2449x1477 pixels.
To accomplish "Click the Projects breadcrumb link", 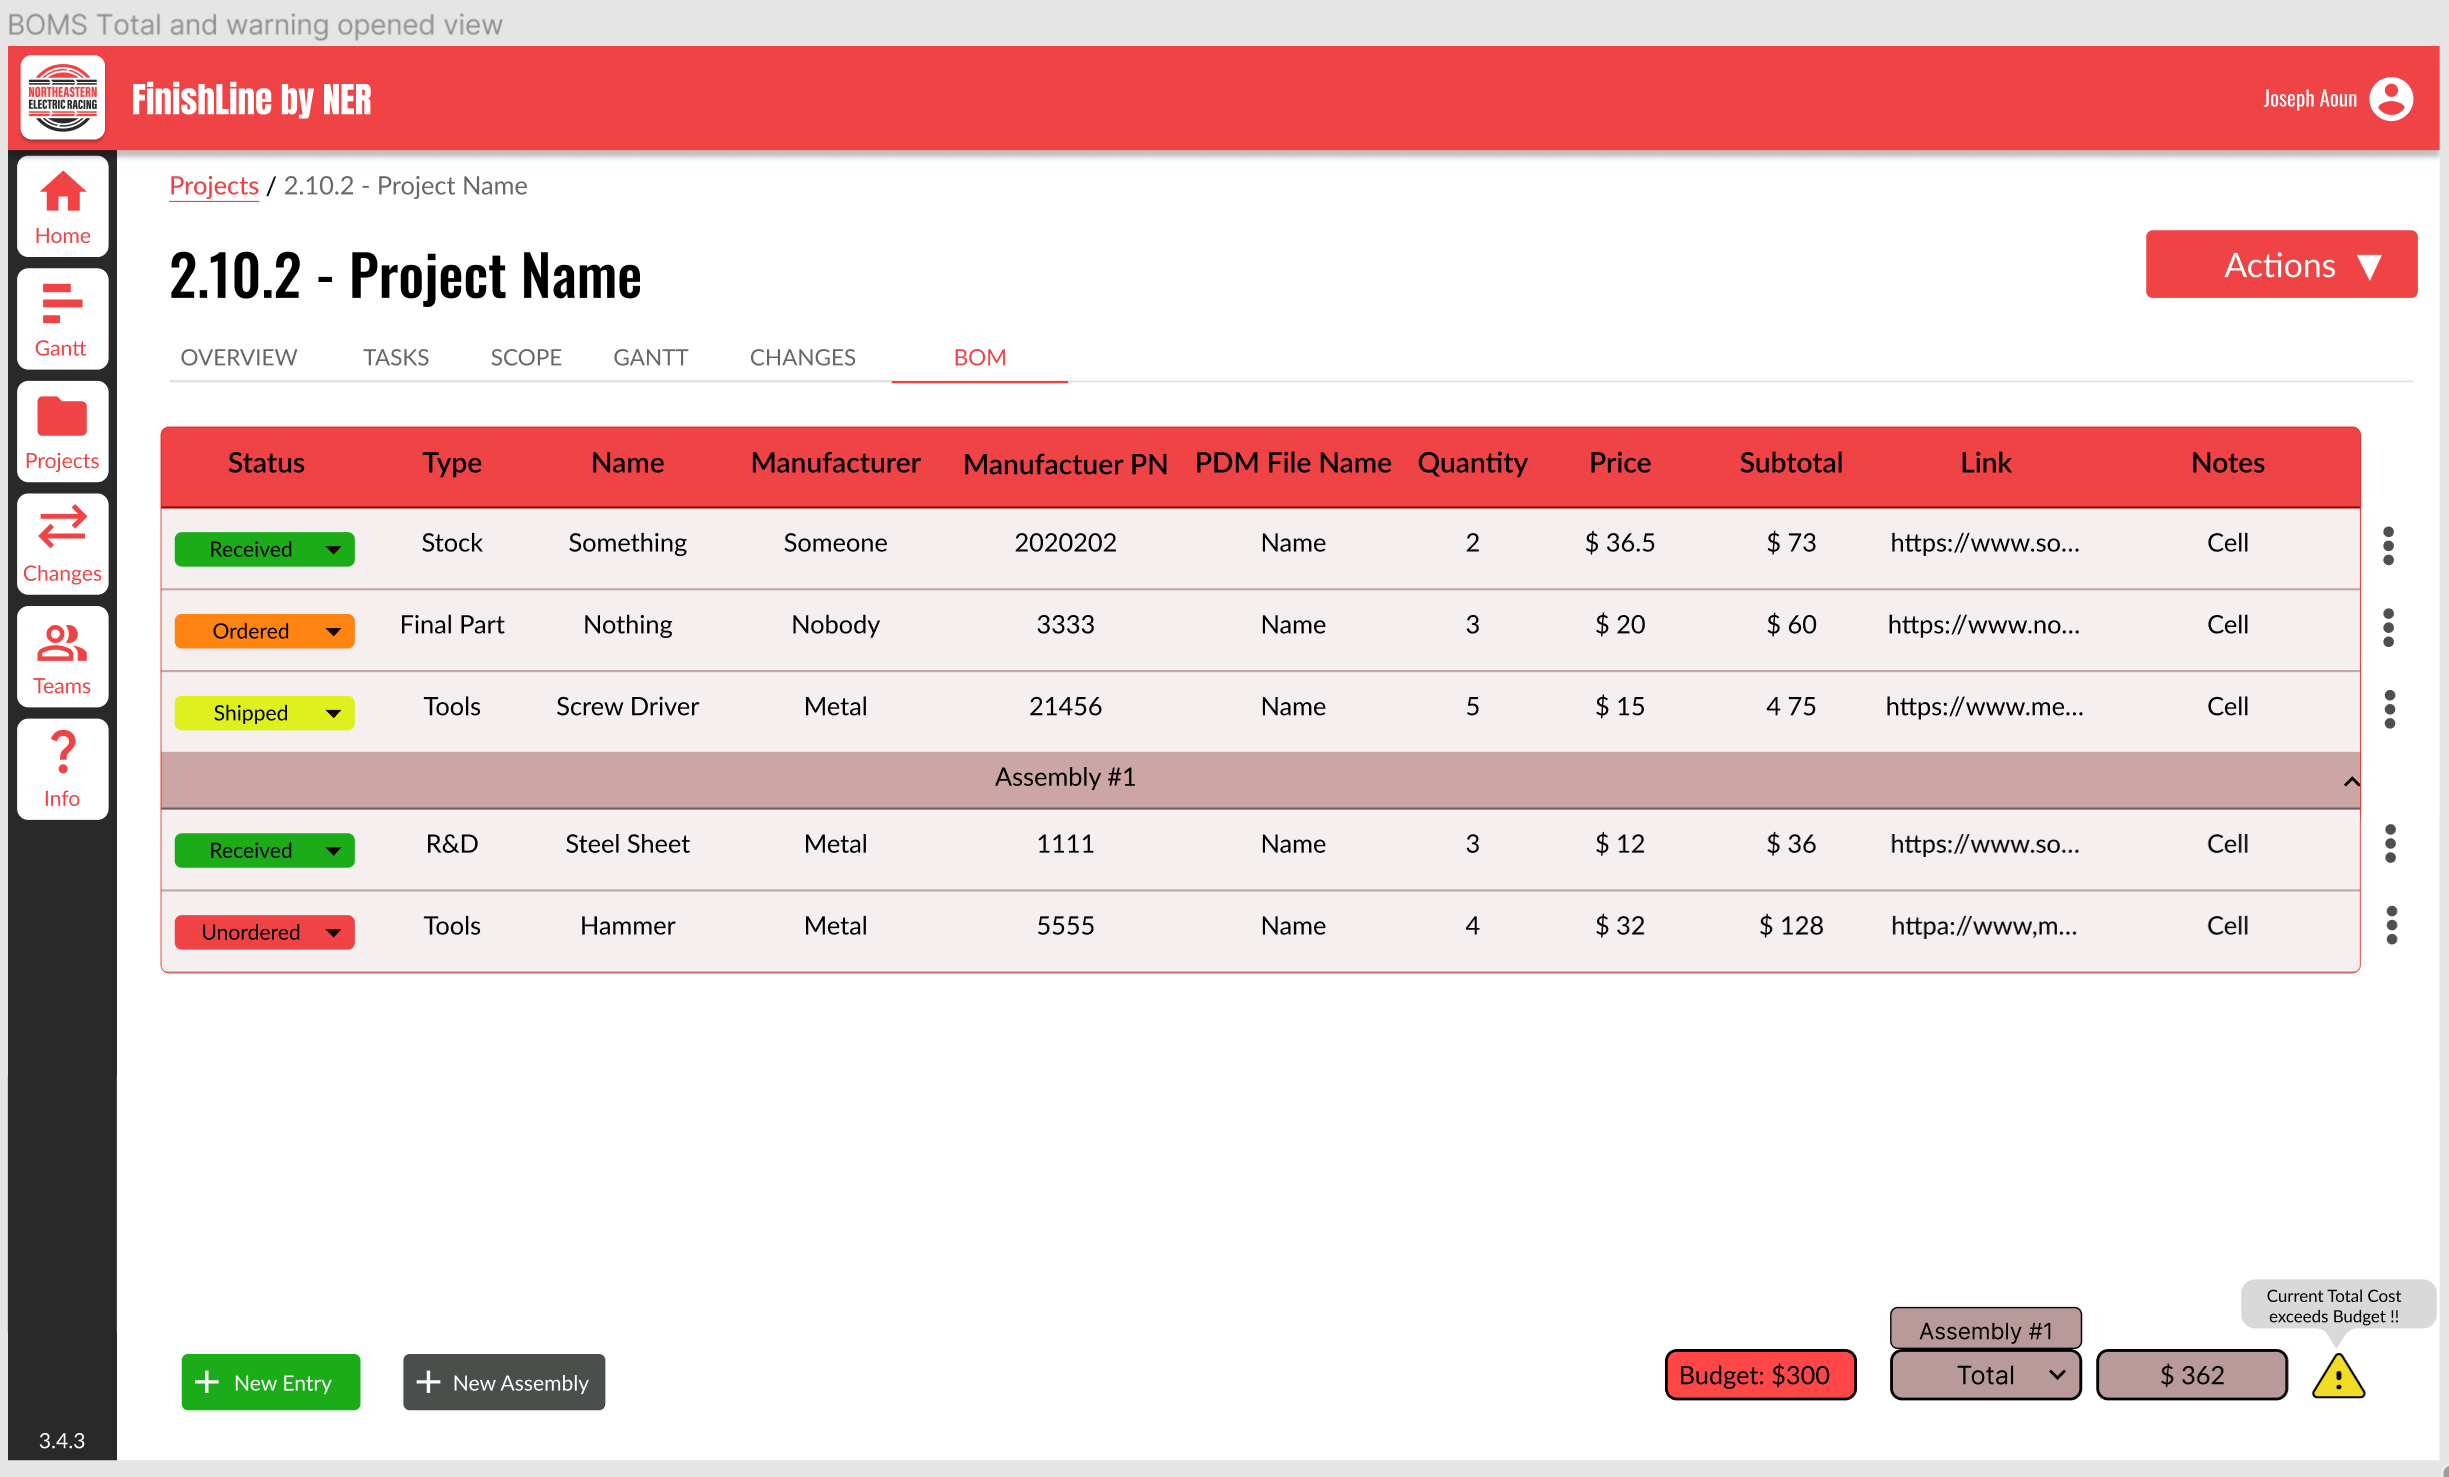I will tap(213, 185).
